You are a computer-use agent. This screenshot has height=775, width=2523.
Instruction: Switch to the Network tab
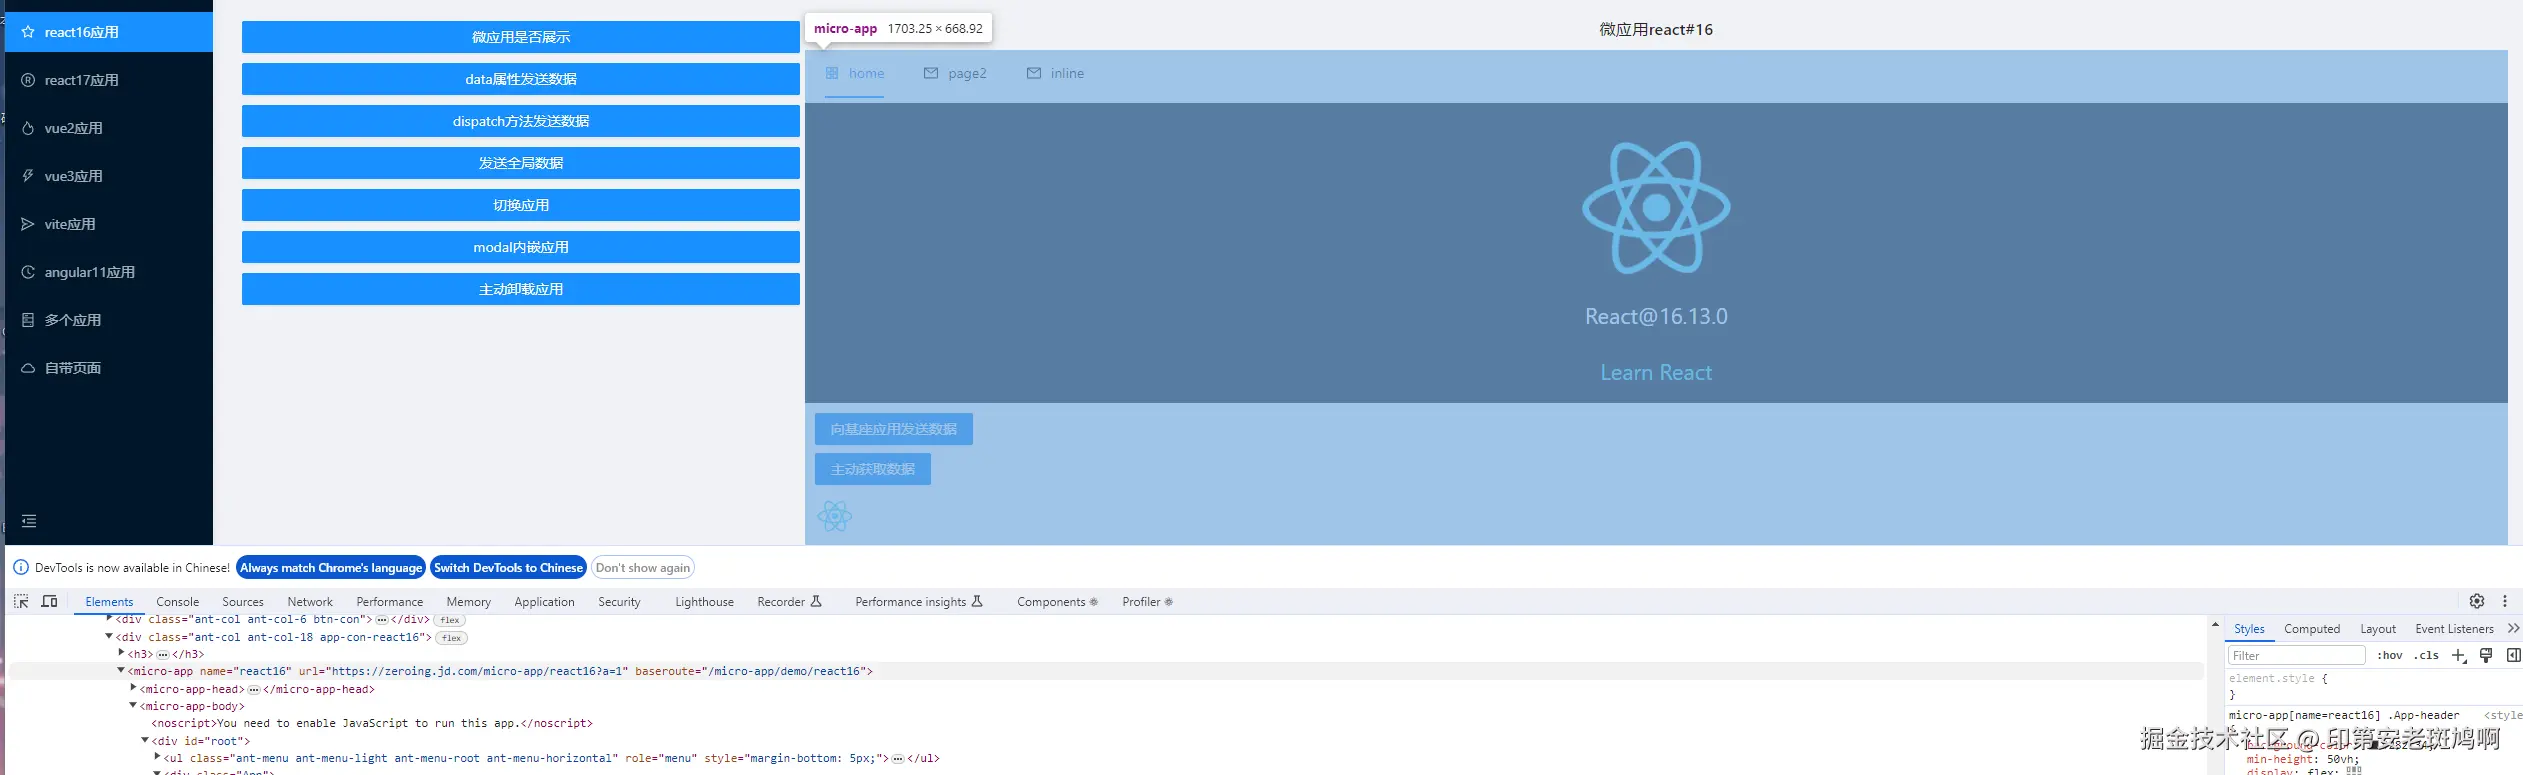pos(310,602)
